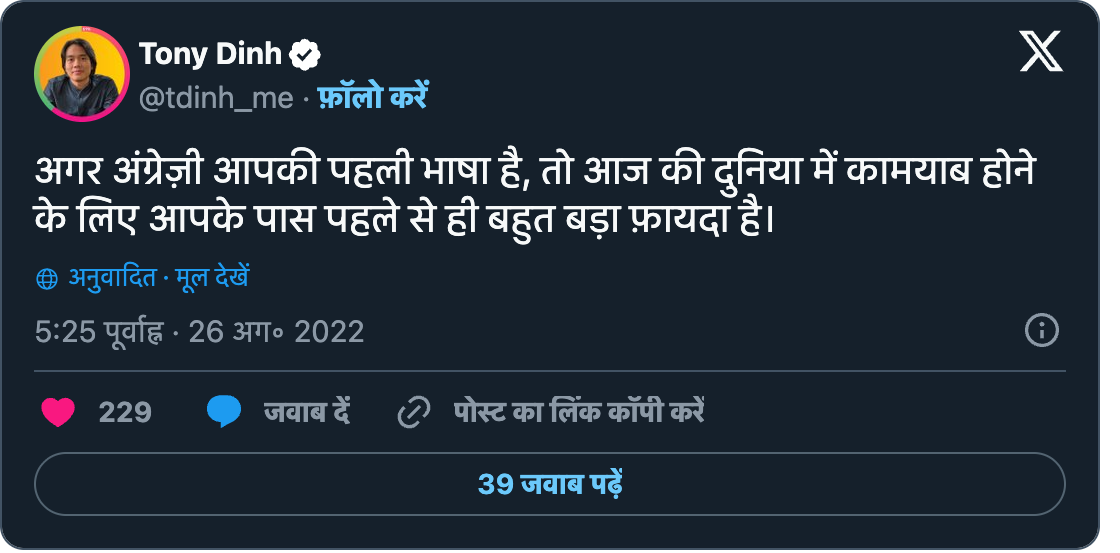Screen dimensions: 1120x553
Task: Click the अनुवादित translated label
Action: coord(112,278)
